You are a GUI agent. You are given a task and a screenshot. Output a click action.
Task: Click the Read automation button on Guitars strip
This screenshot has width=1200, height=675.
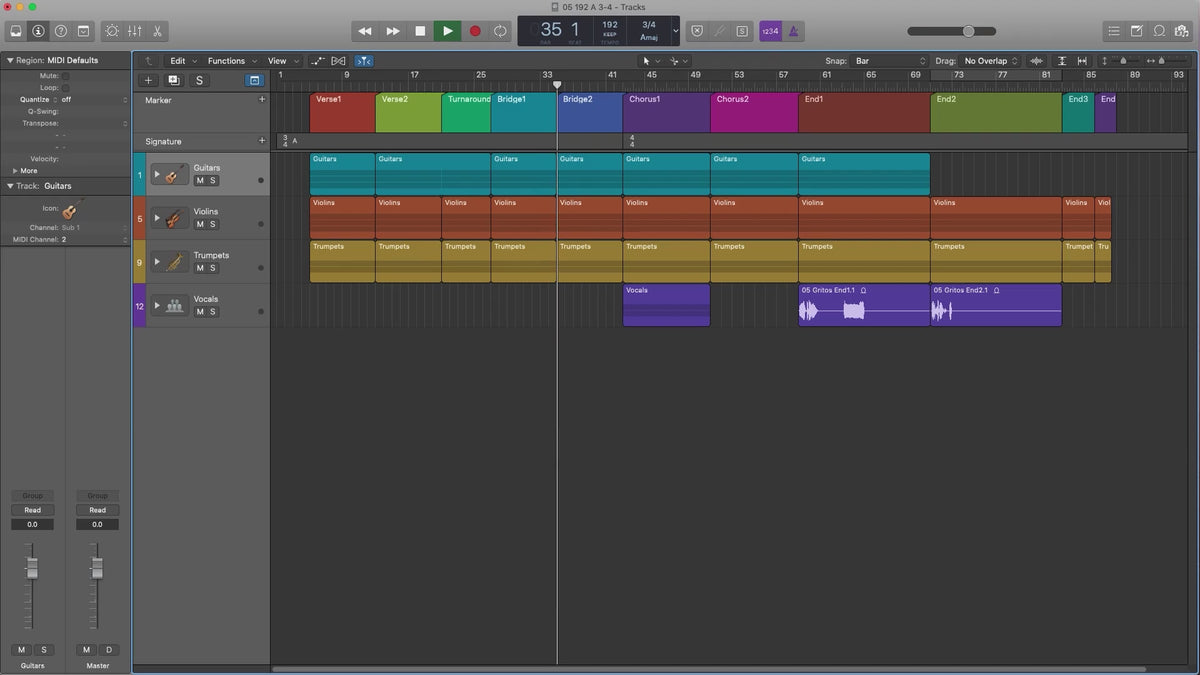pos(33,510)
